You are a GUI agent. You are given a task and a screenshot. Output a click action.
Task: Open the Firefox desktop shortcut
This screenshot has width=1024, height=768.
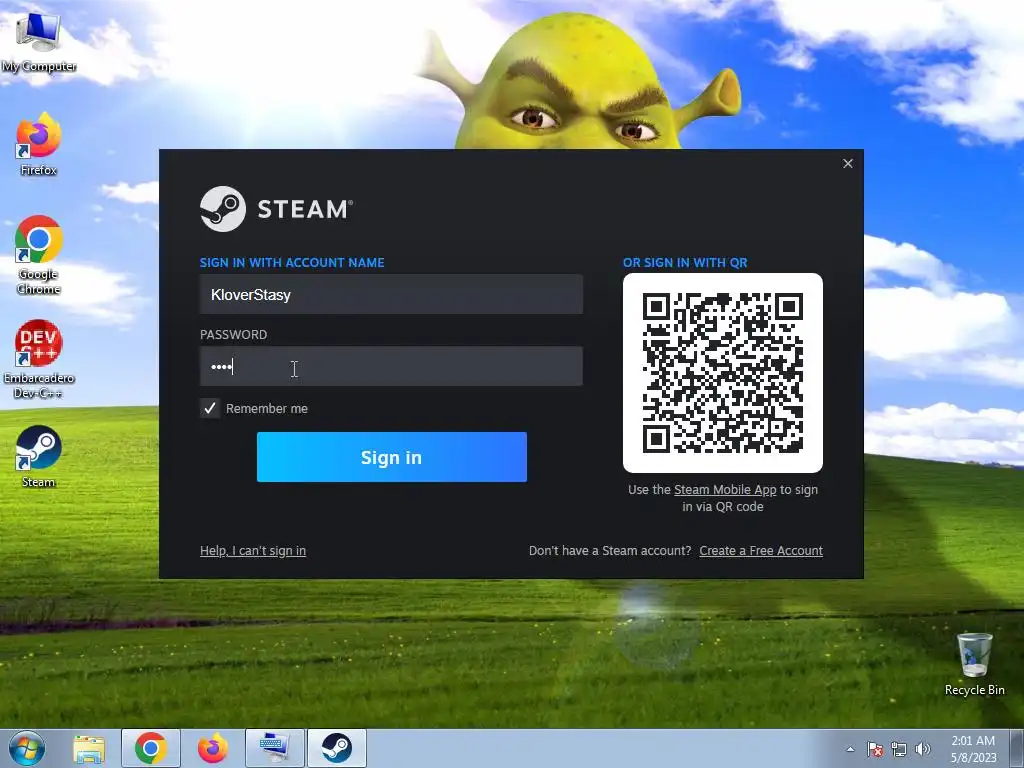[39, 144]
